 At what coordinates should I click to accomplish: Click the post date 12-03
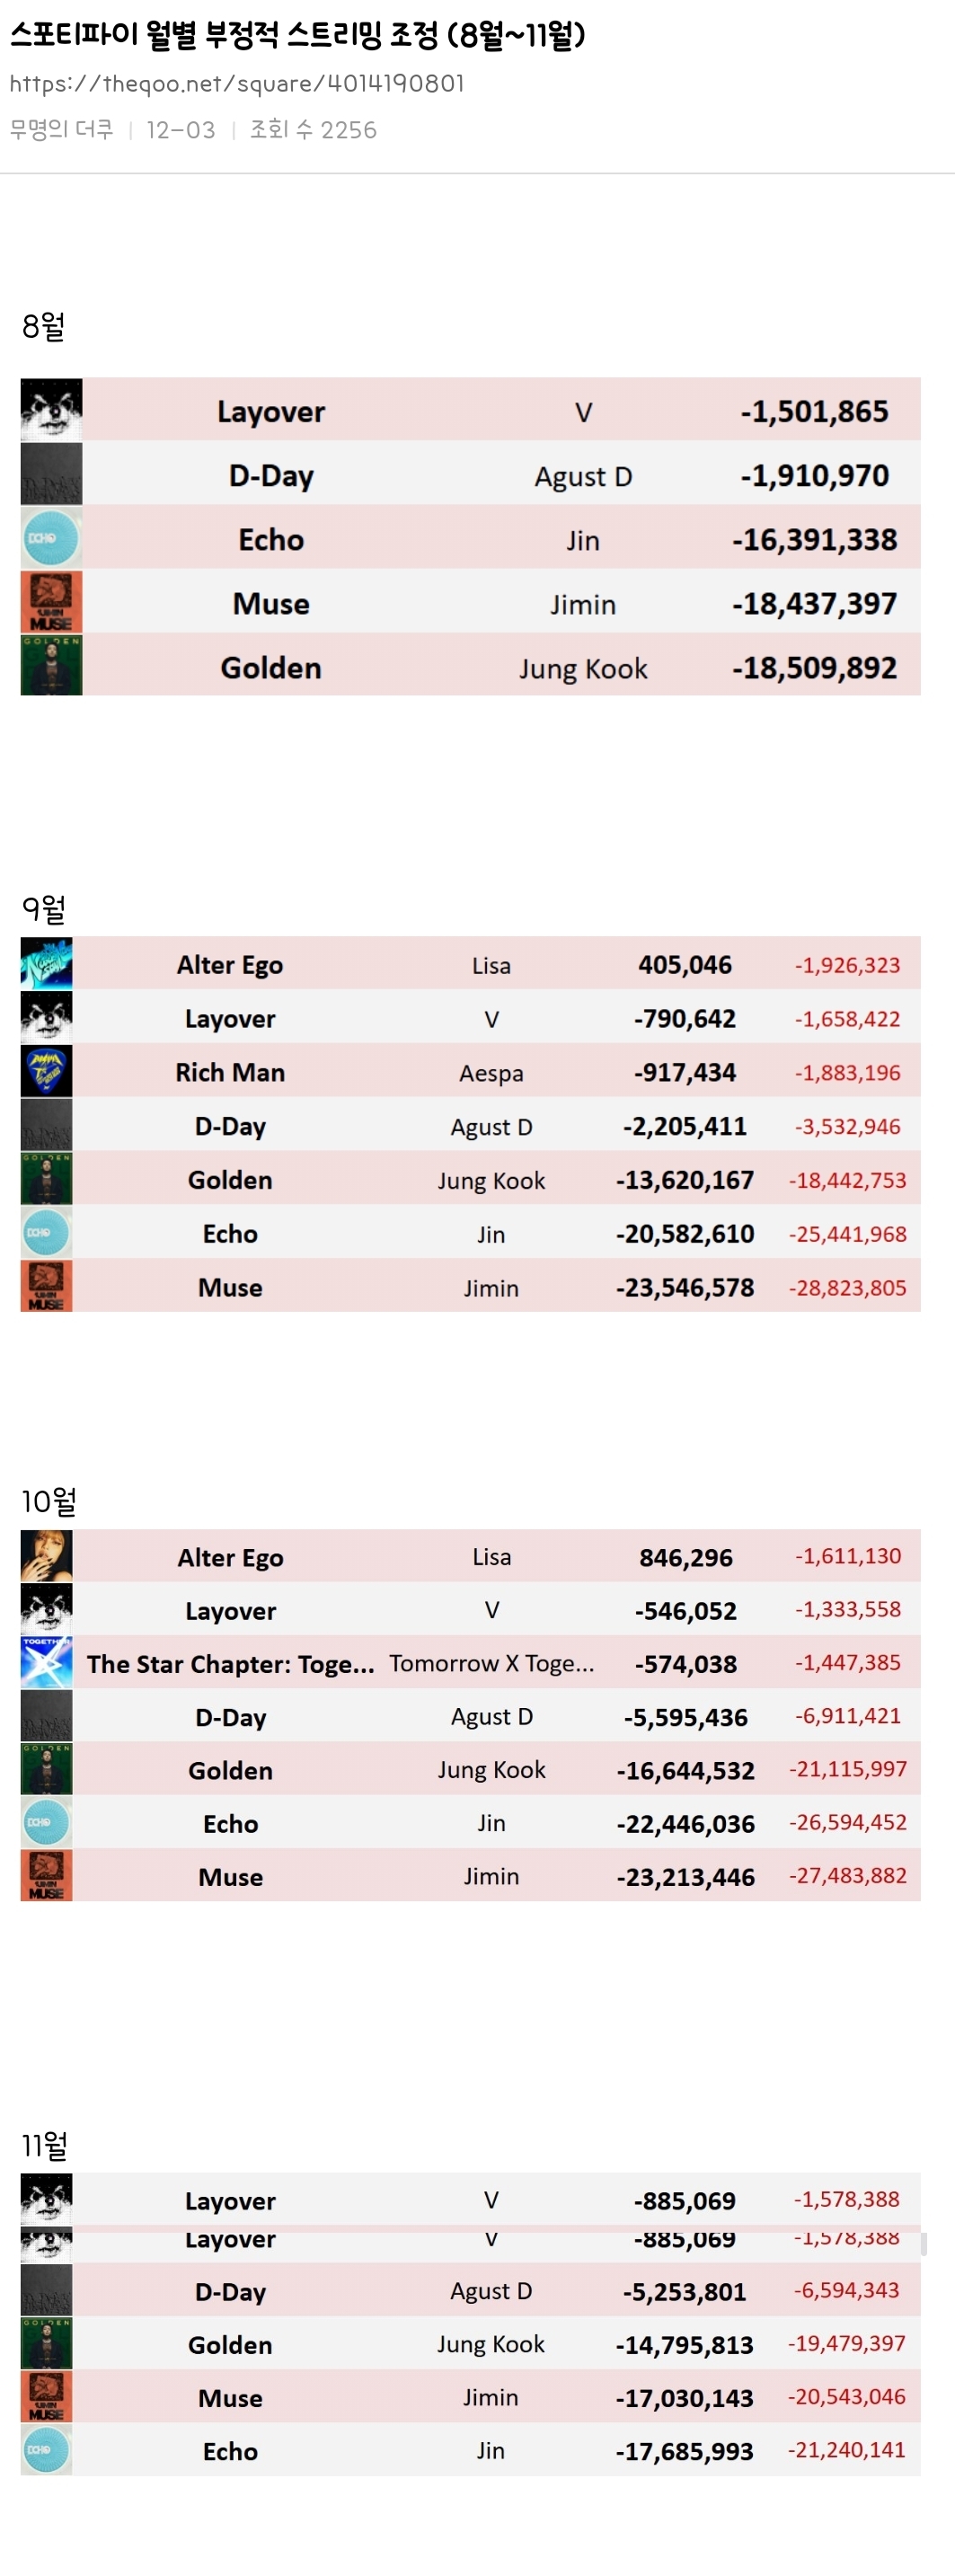(x=180, y=130)
